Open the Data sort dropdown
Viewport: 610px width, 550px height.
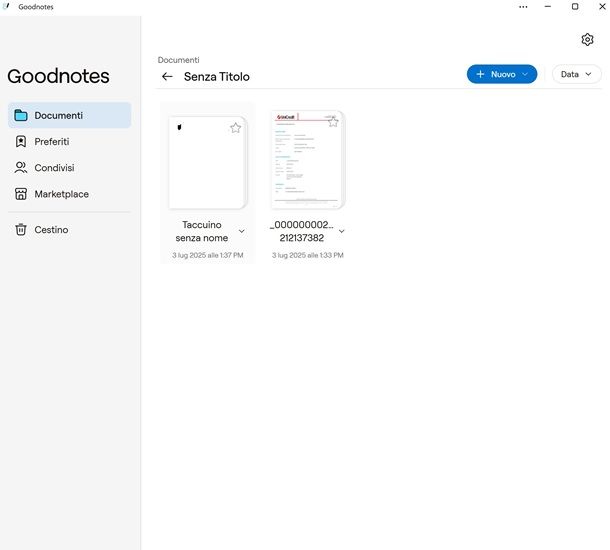[x=577, y=74]
